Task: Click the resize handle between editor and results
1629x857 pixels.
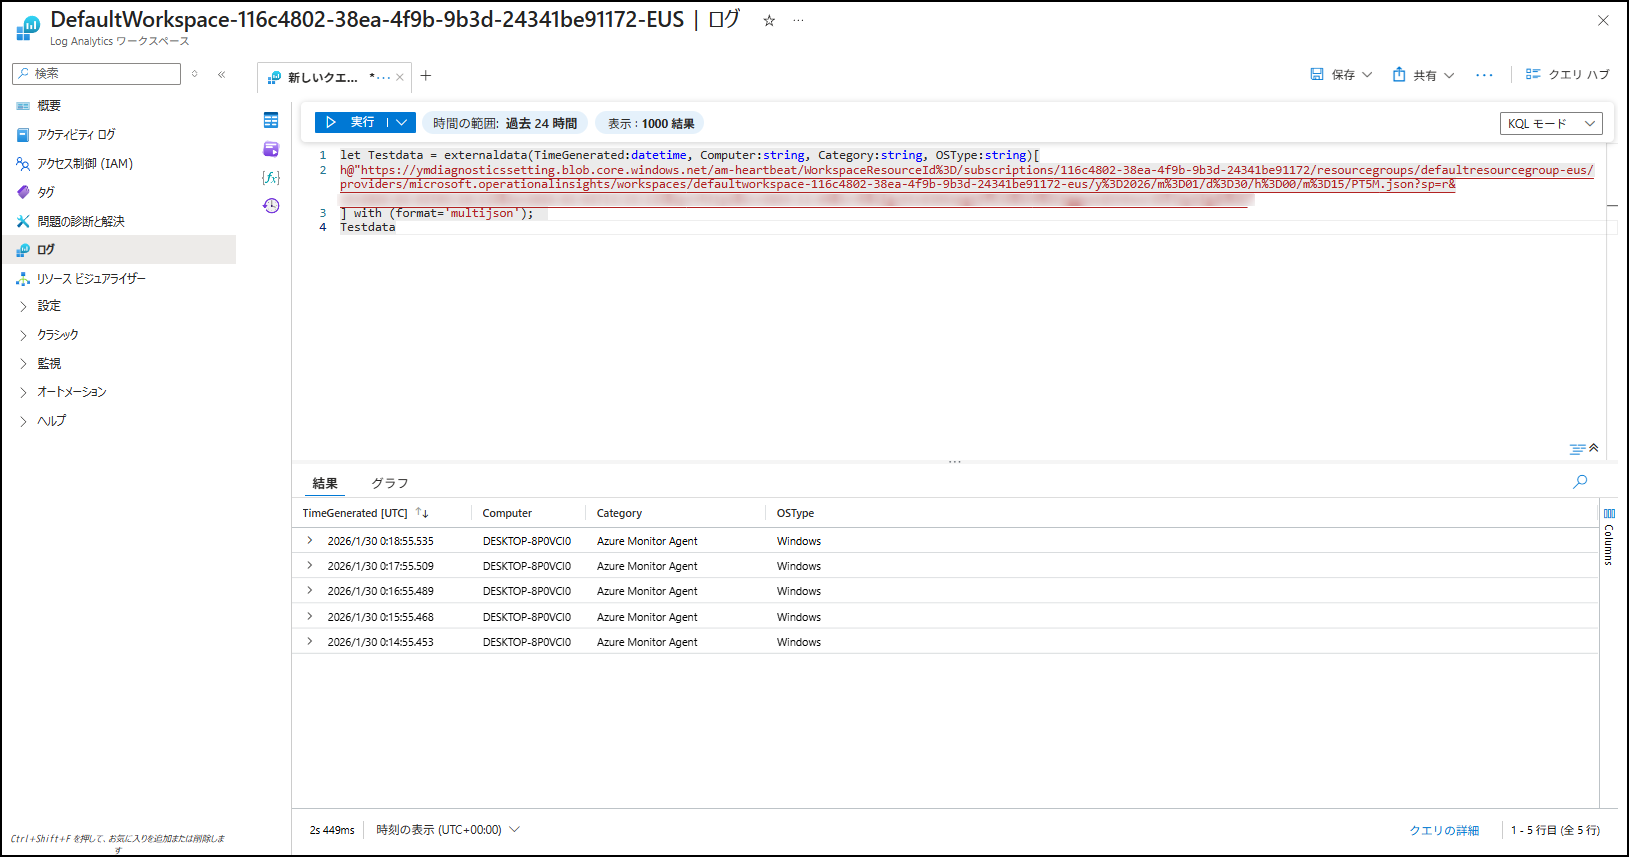Action: tap(955, 462)
